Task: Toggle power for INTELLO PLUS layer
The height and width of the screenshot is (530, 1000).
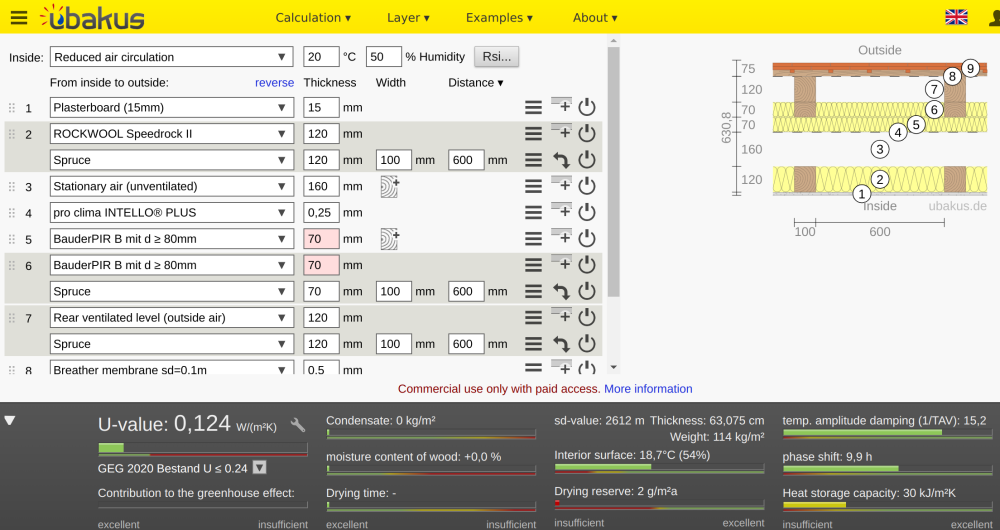Action: 587,212
